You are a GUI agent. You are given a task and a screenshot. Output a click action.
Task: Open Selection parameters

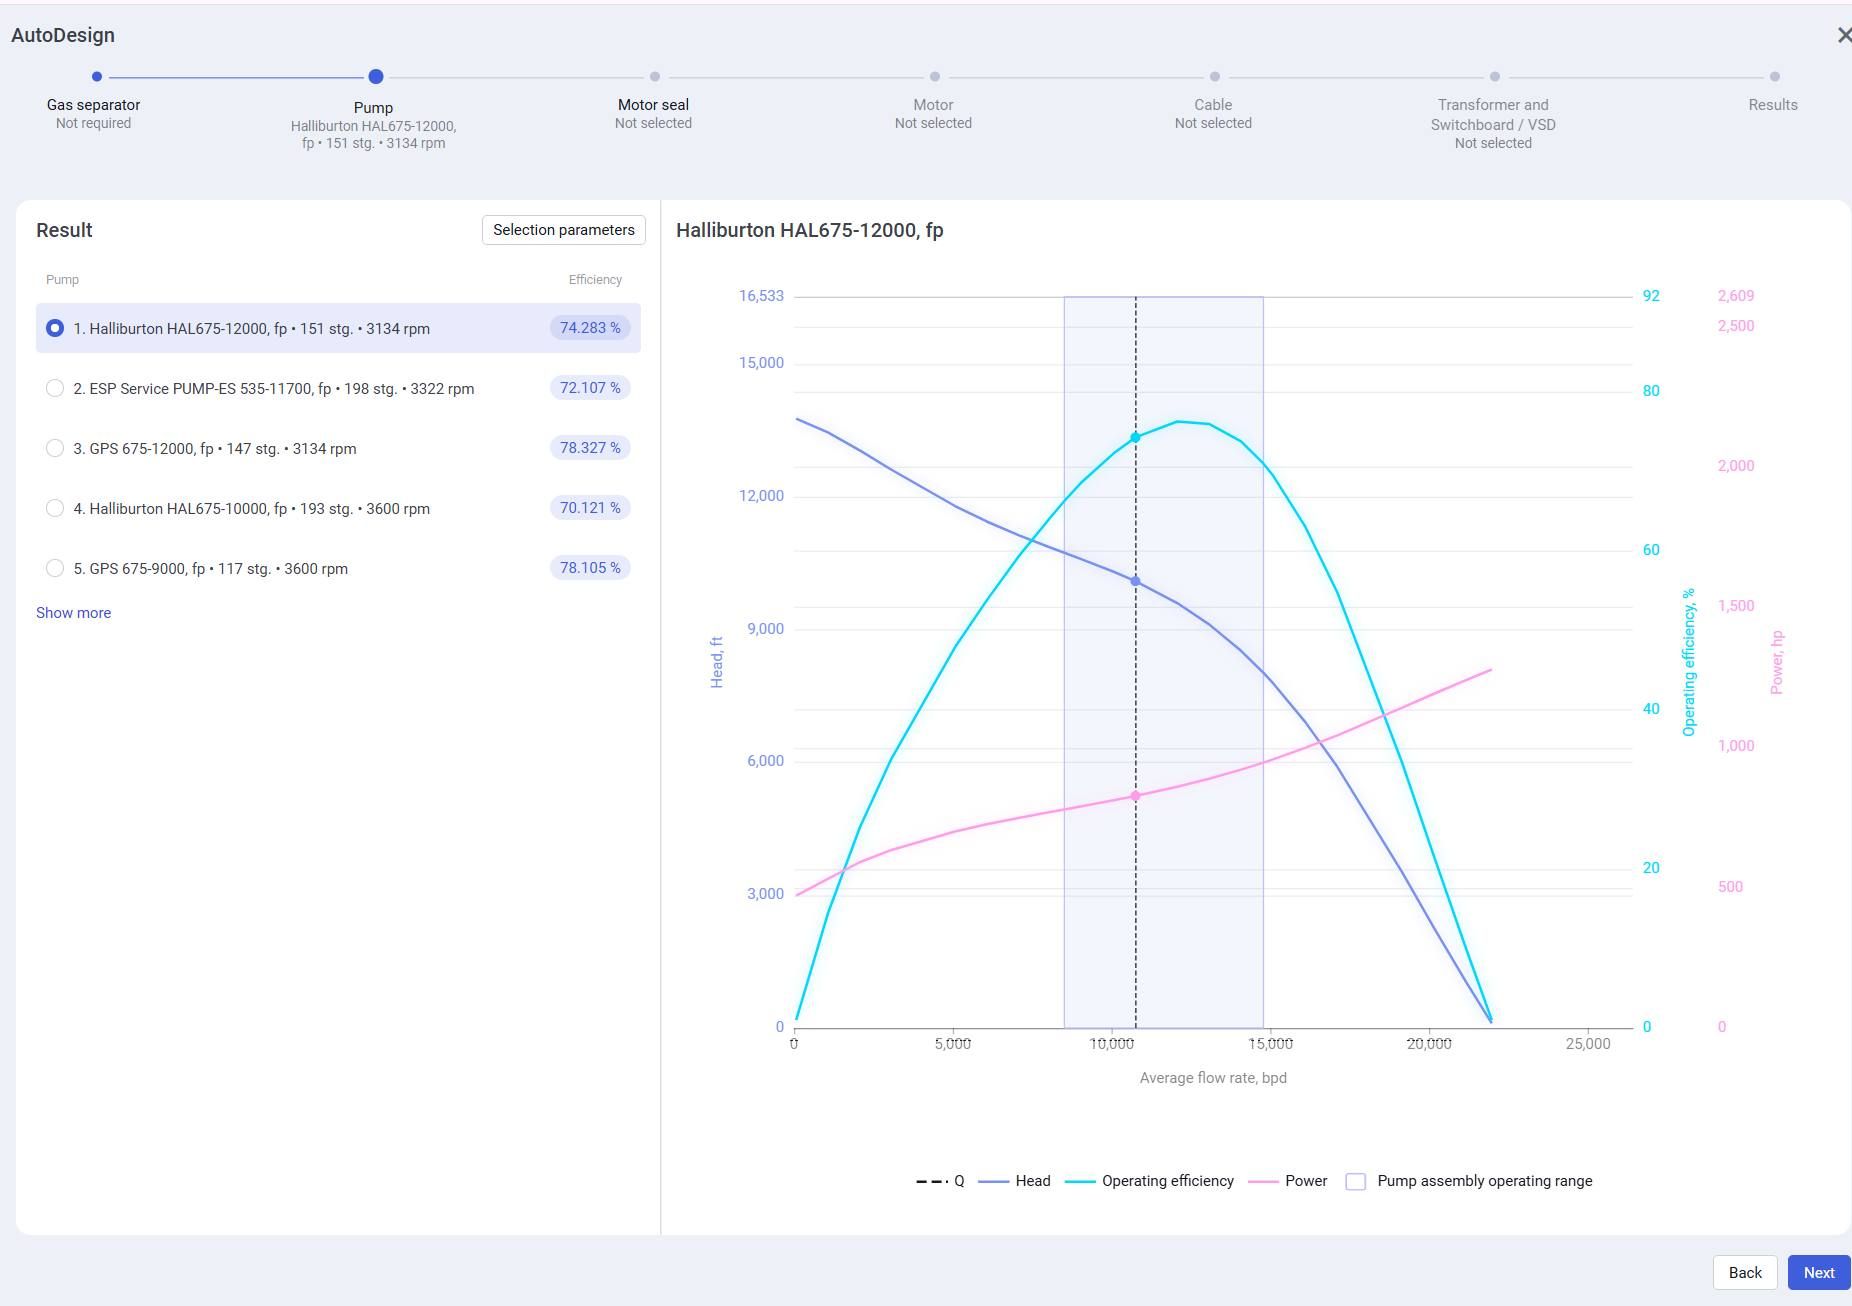click(x=563, y=230)
